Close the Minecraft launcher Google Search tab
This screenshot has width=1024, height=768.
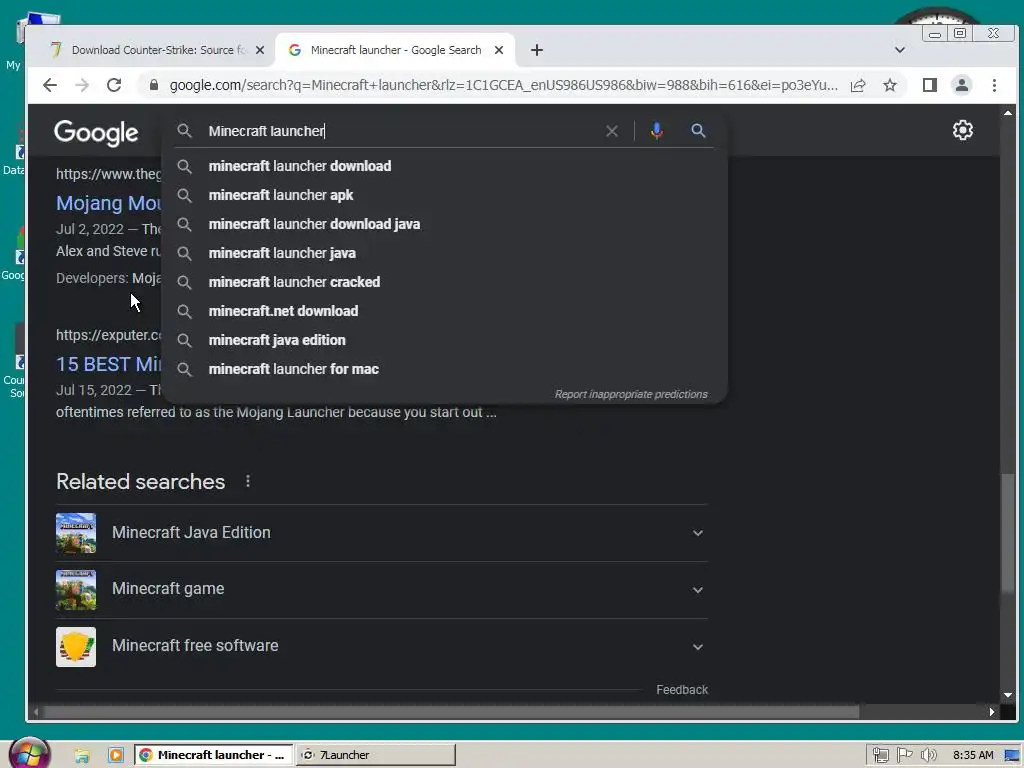pos(499,50)
